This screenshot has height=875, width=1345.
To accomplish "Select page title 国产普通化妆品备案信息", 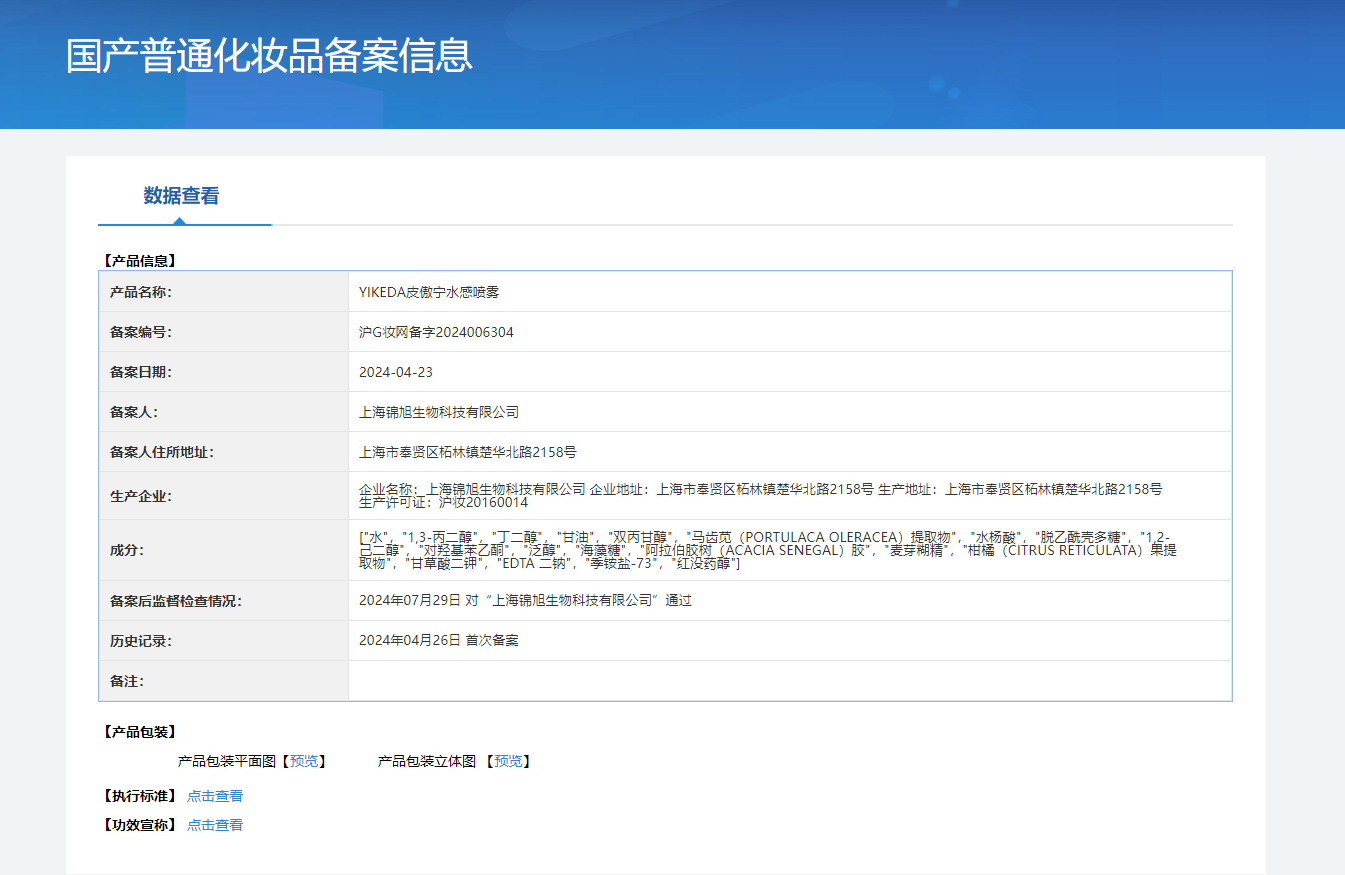I will pyautogui.click(x=269, y=56).
